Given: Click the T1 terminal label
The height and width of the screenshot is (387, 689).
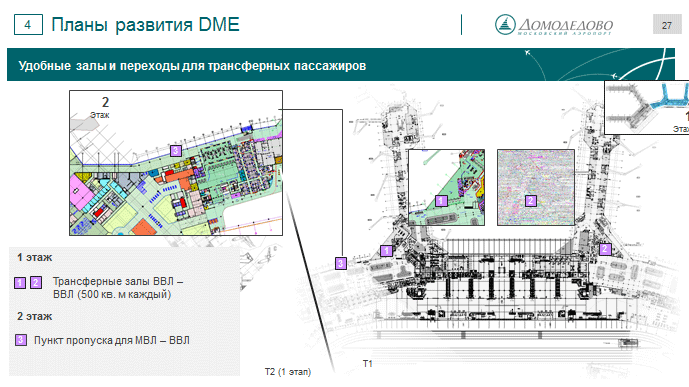Looking at the screenshot, I should pyautogui.click(x=367, y=364).
